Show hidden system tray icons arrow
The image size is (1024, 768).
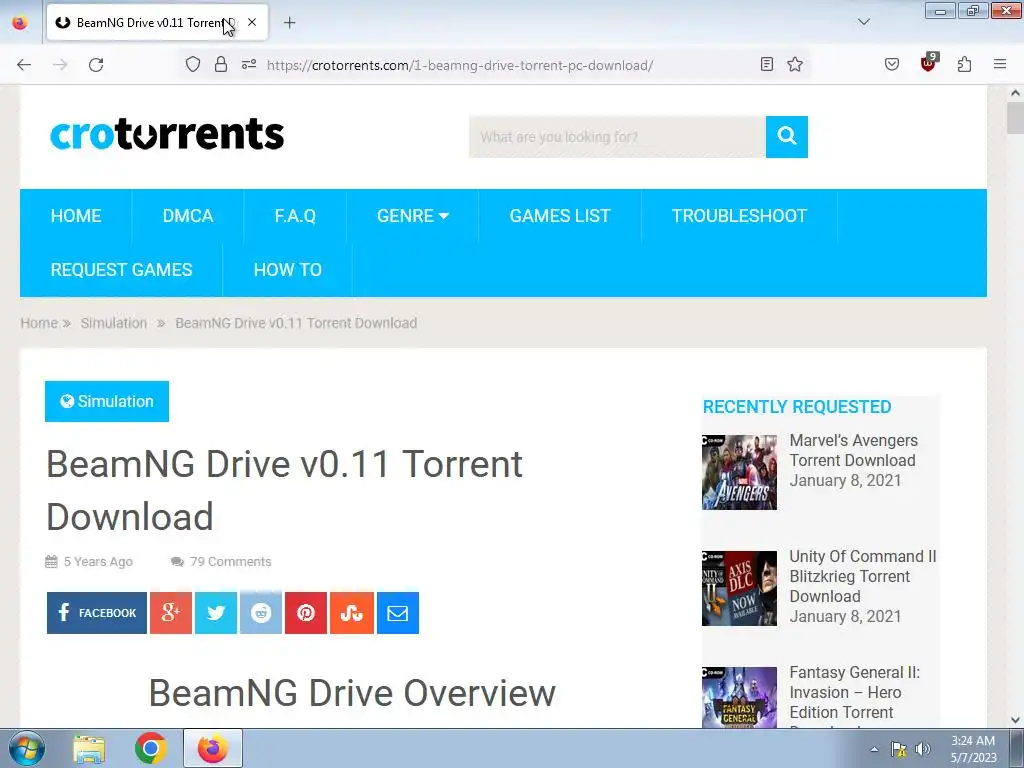874,749
